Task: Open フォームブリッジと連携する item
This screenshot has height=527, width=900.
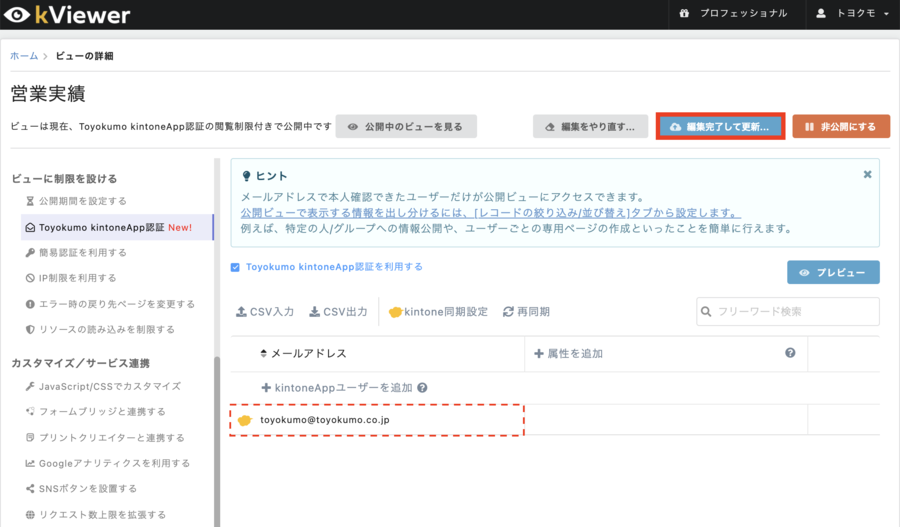Action: [102, 412]
